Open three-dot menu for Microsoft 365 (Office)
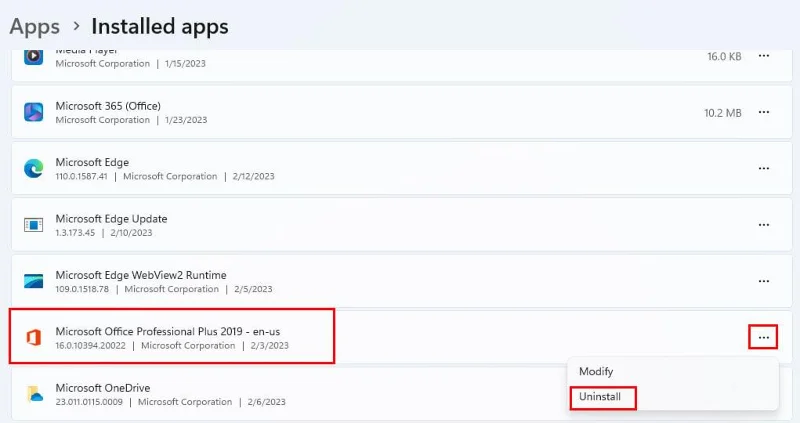Screen dimensions: 800x423 (x=763, y=112)
